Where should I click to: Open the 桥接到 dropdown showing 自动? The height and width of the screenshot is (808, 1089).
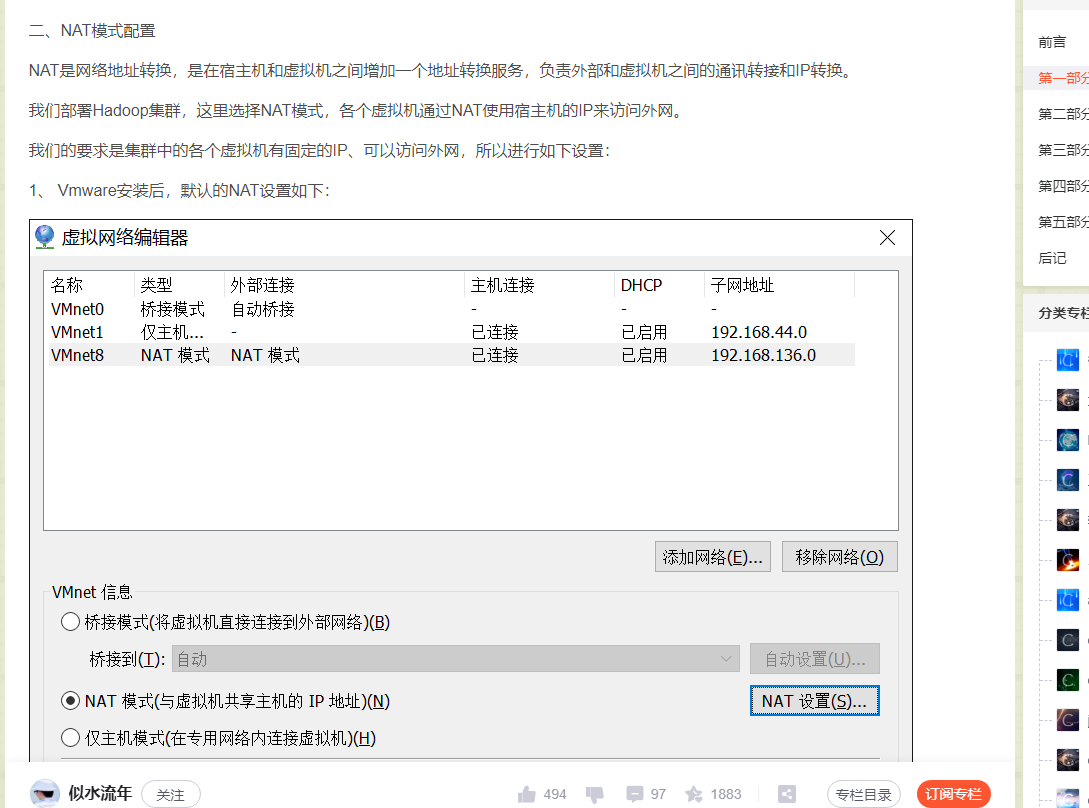[455, 659]
